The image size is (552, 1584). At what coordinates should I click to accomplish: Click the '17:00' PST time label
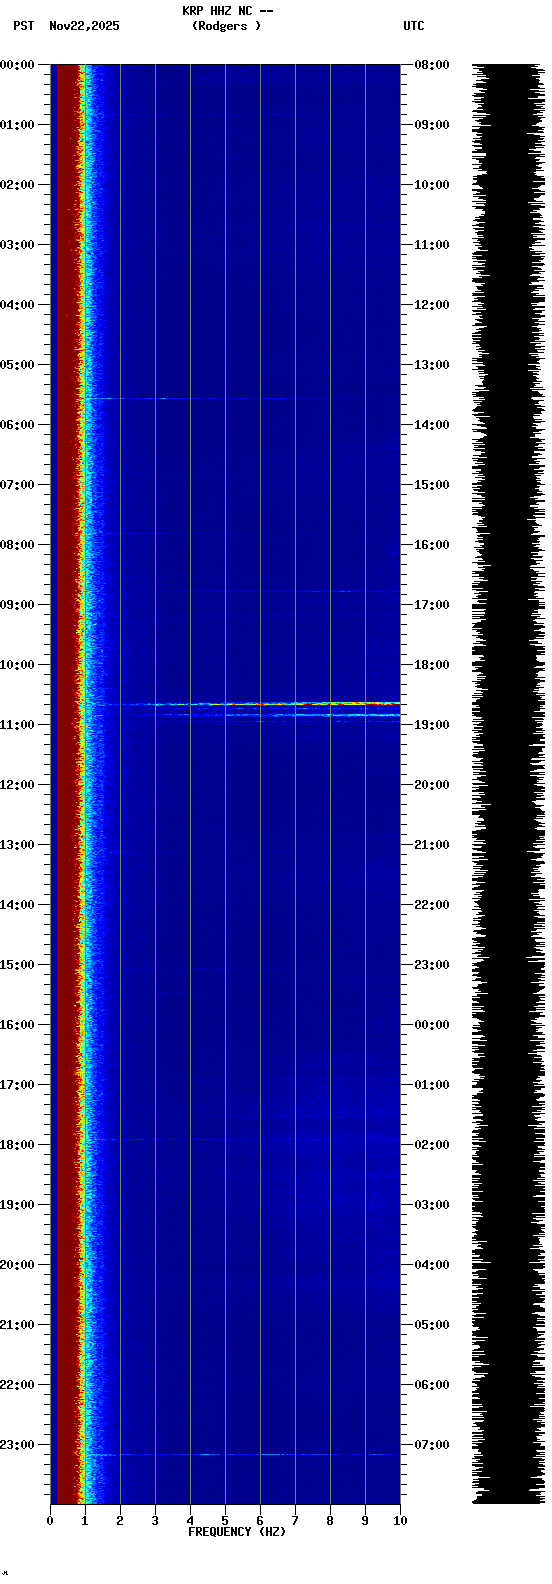17,1085
